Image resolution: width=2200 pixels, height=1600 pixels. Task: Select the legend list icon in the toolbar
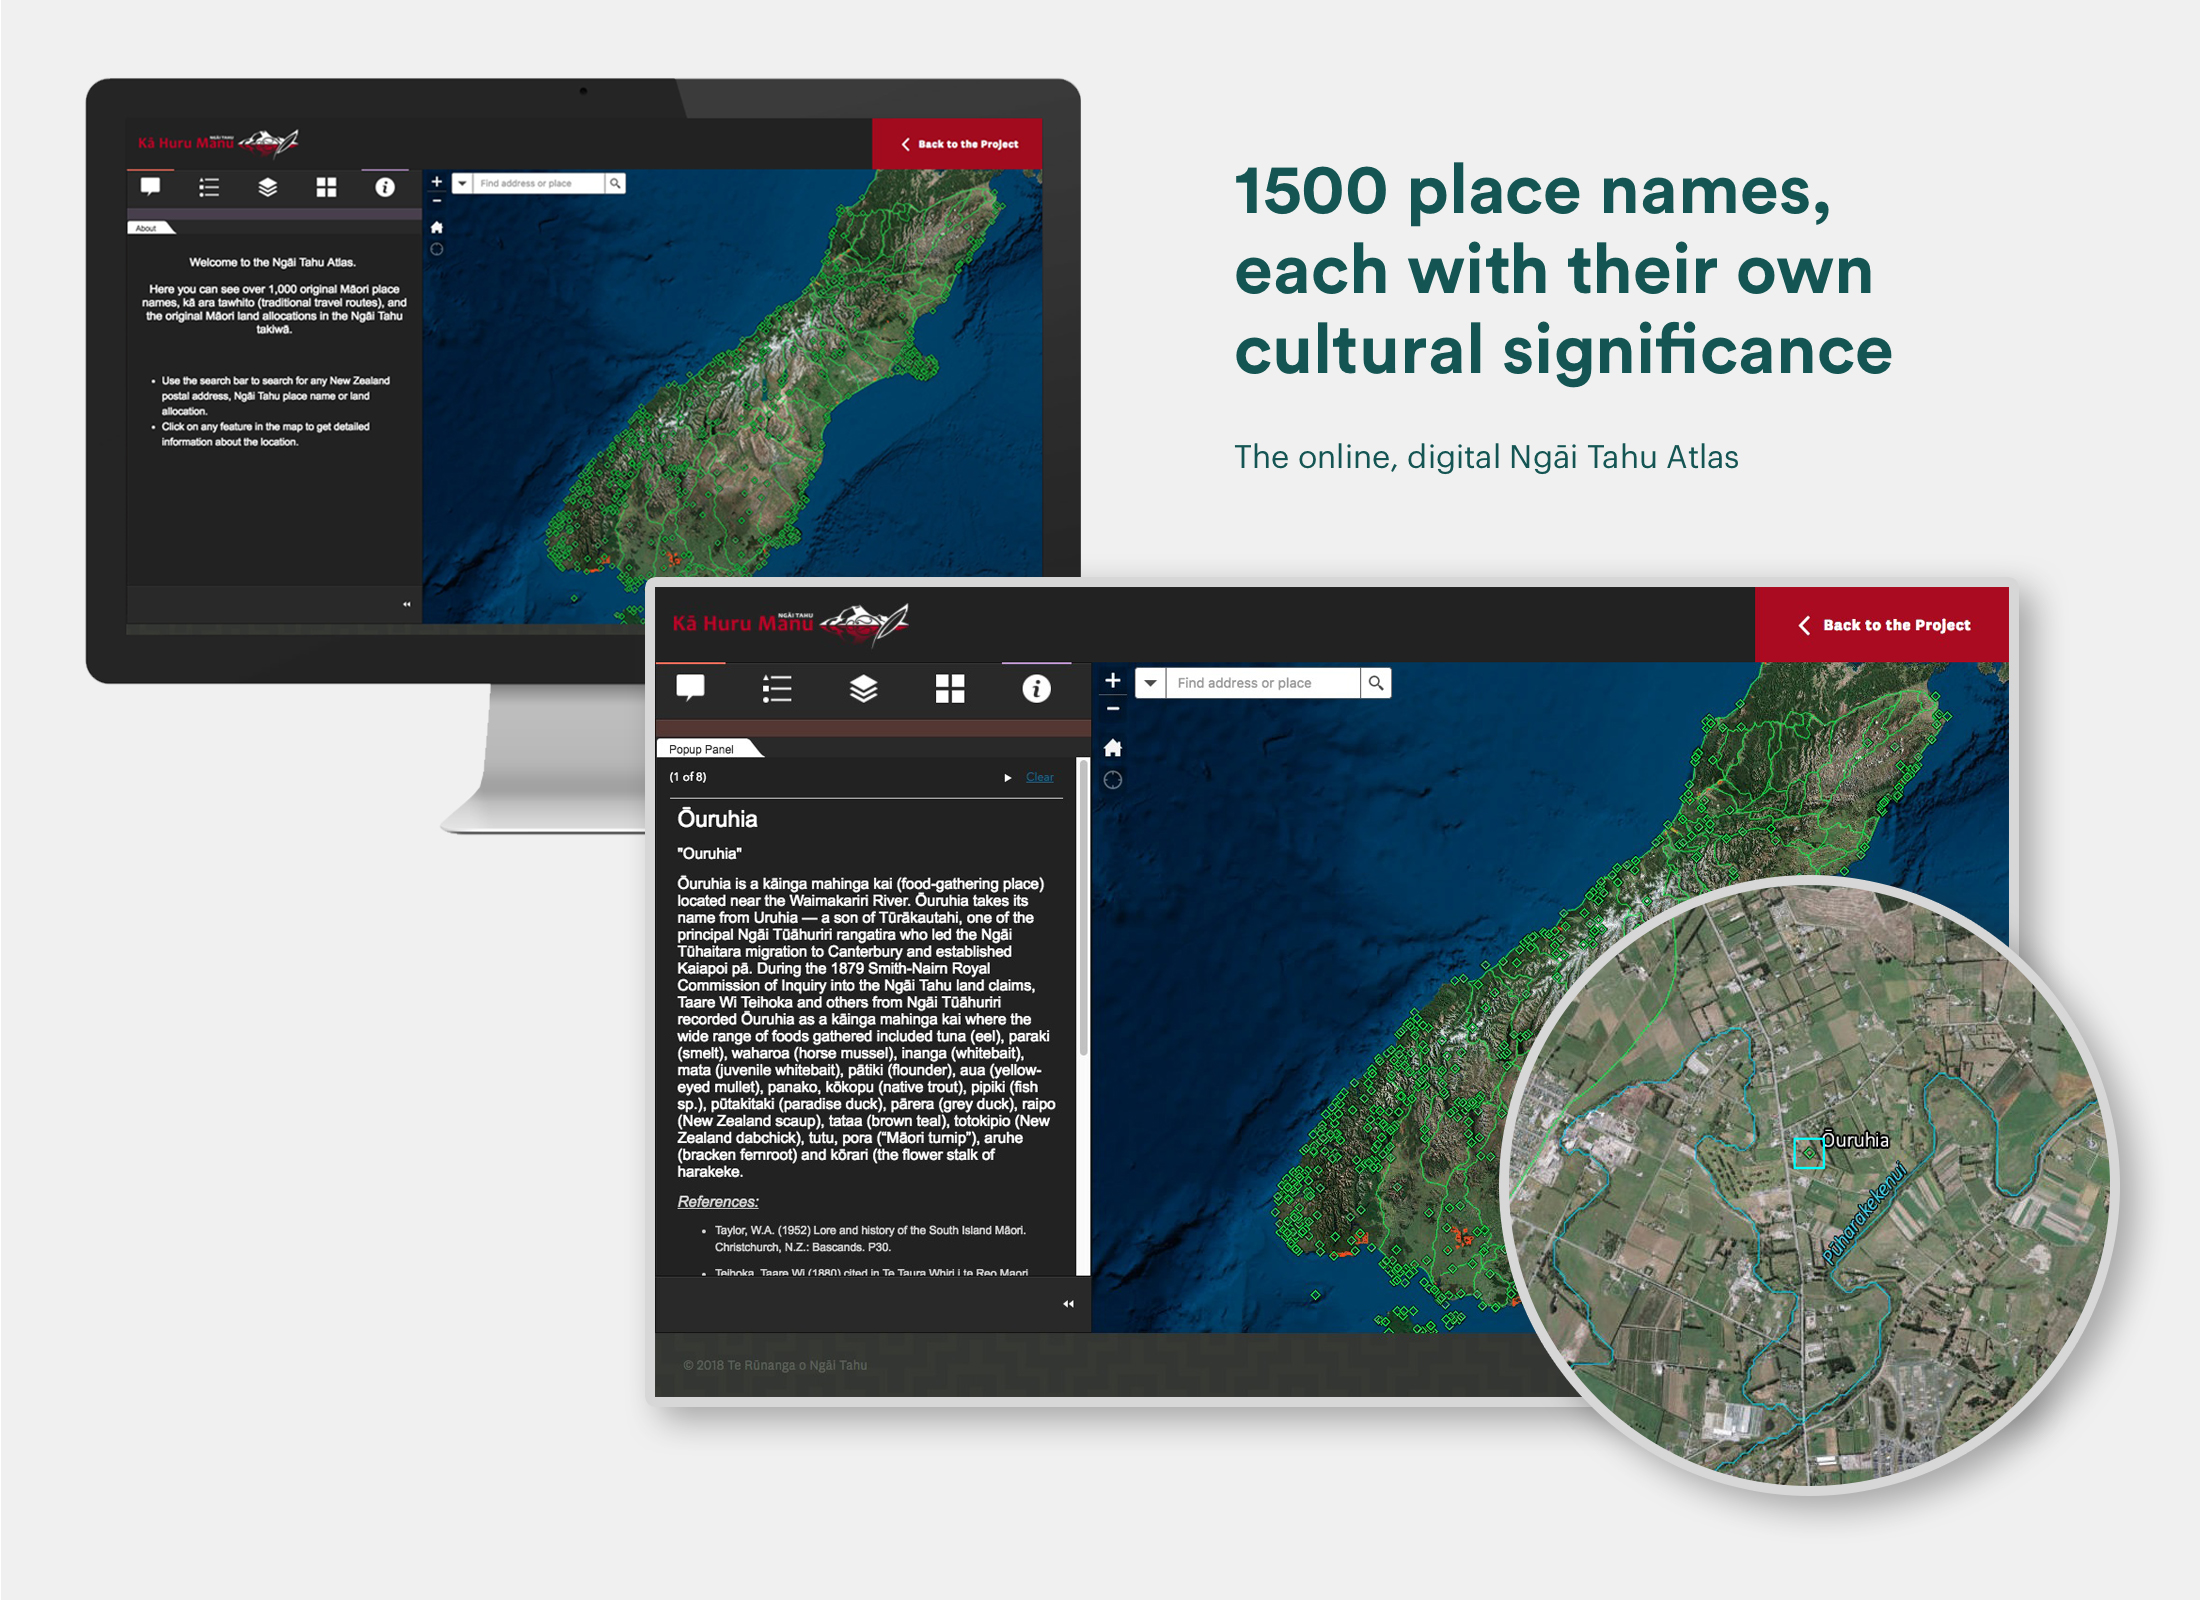tap(776, 688)
